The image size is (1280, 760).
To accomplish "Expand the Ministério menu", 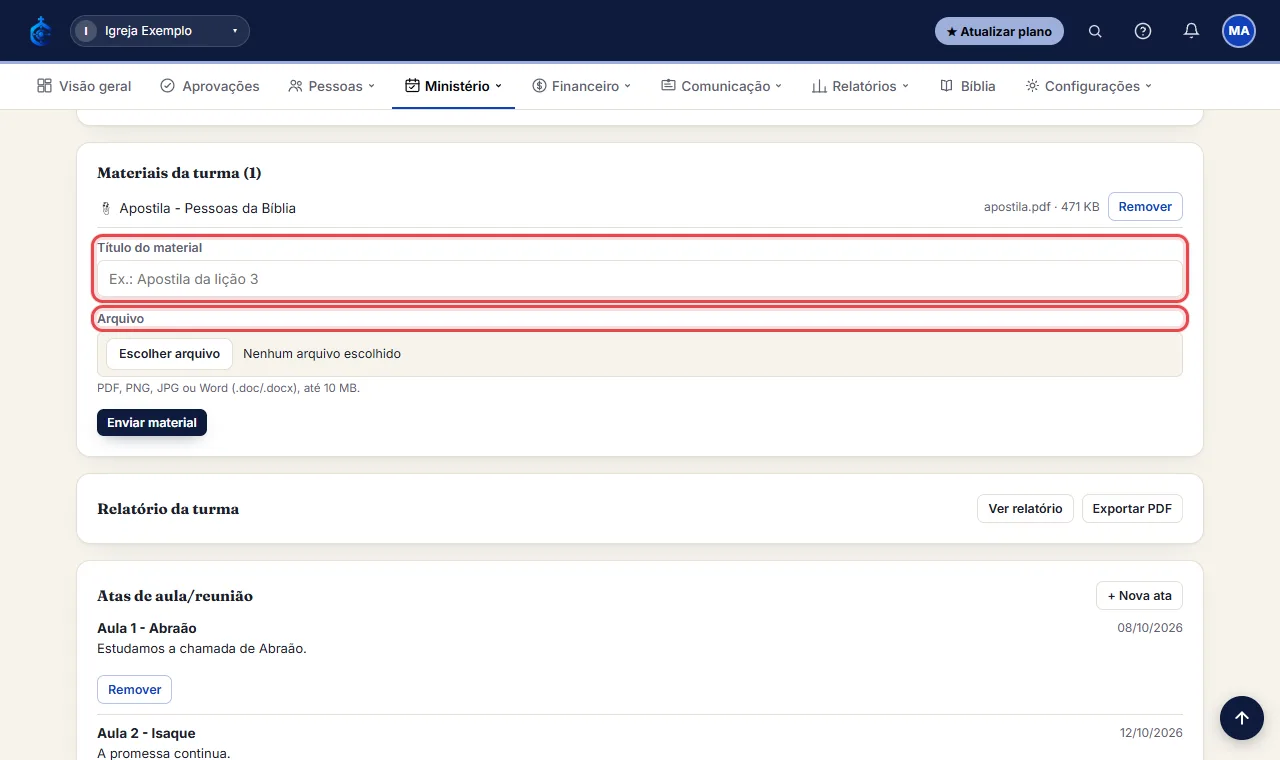I will pyautogui.click(x=453, y=86).
